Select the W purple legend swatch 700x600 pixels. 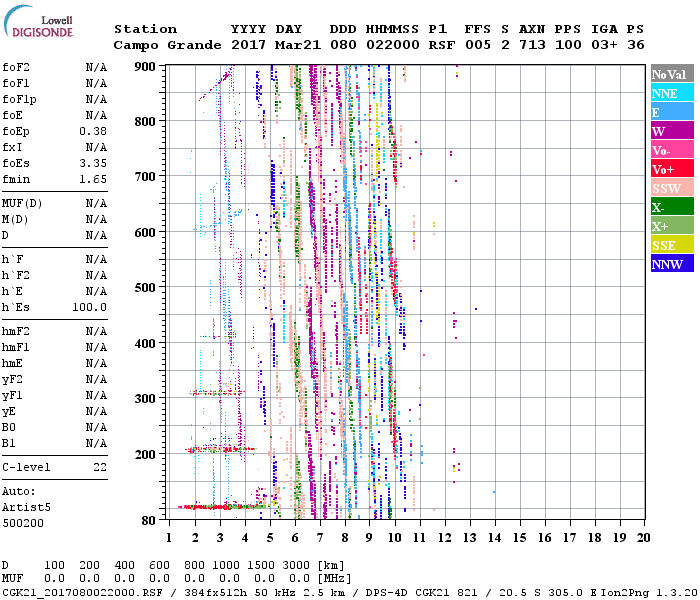[672, 131]
